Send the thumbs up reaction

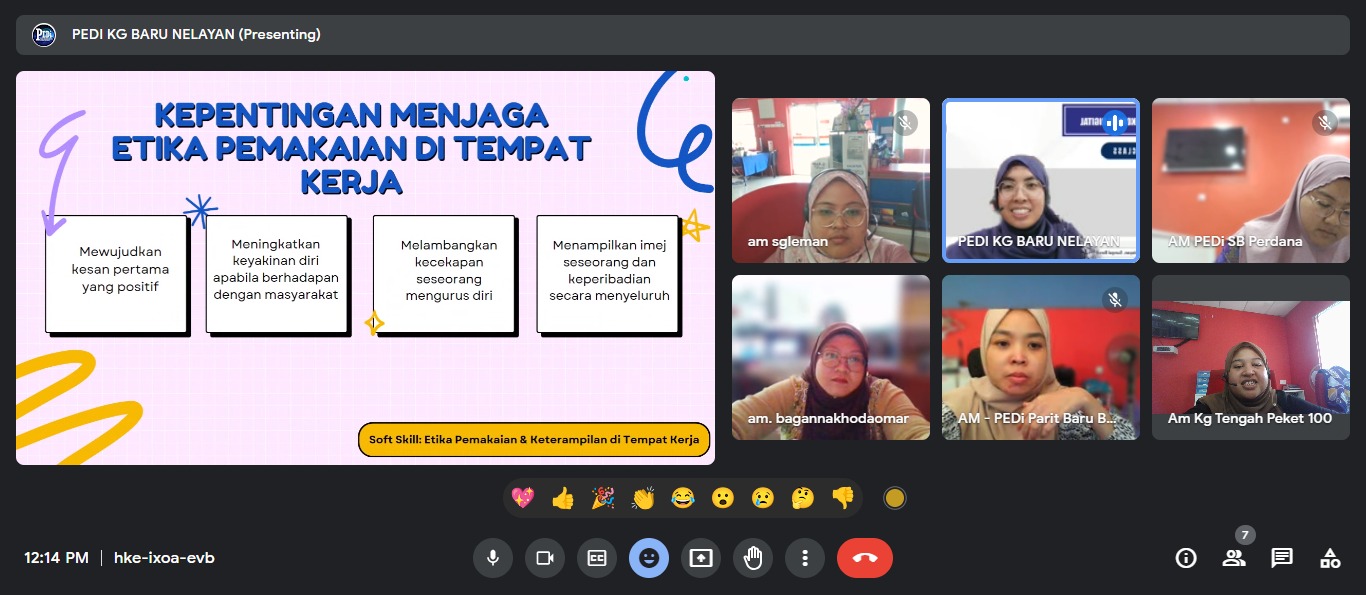(x=563, y=497)
